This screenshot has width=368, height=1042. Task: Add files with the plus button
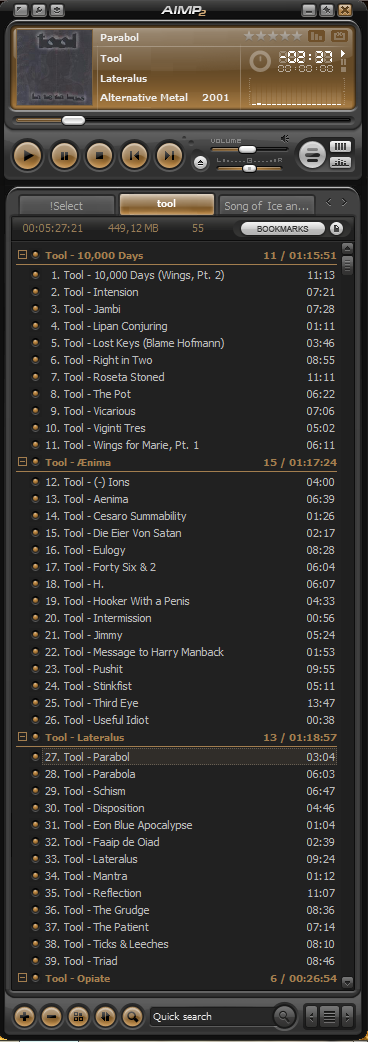click(x=24, y=1016)
